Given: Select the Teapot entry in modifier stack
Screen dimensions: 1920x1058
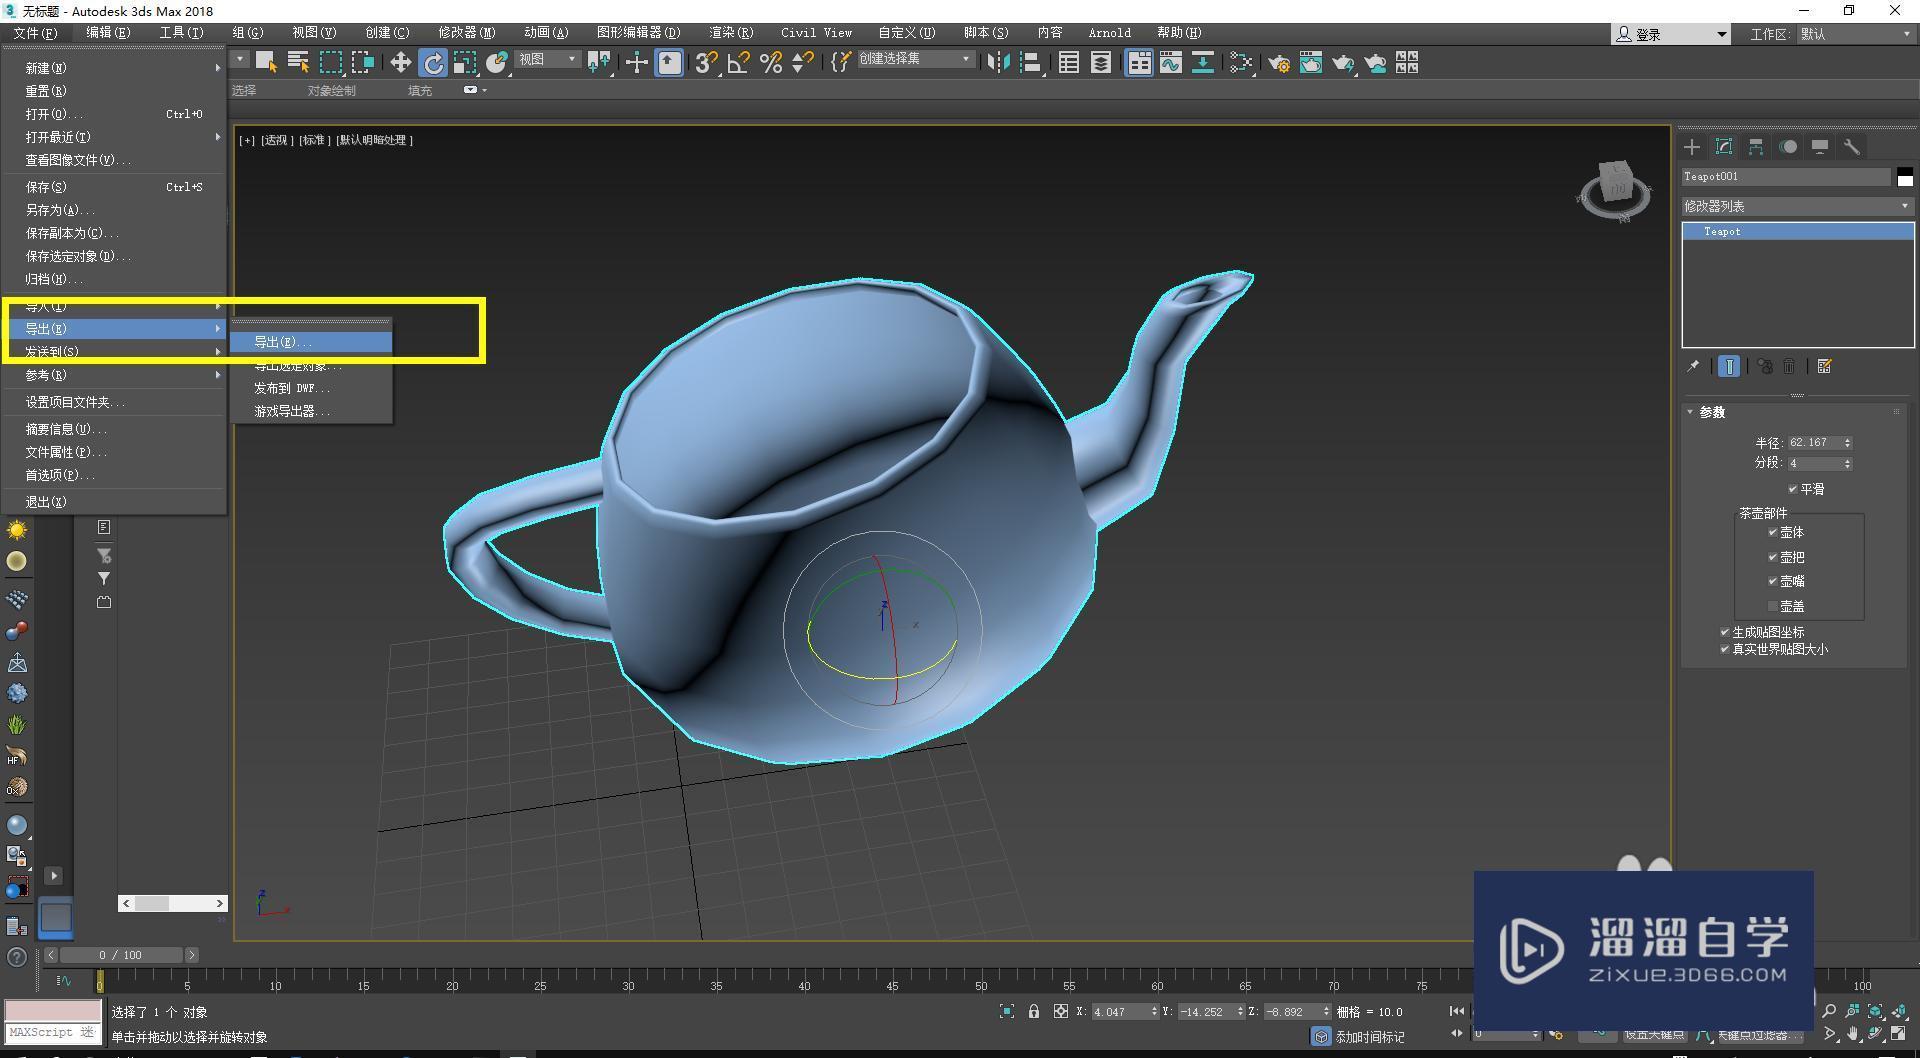Looking at the screenshot, I should pos(1722,231).
